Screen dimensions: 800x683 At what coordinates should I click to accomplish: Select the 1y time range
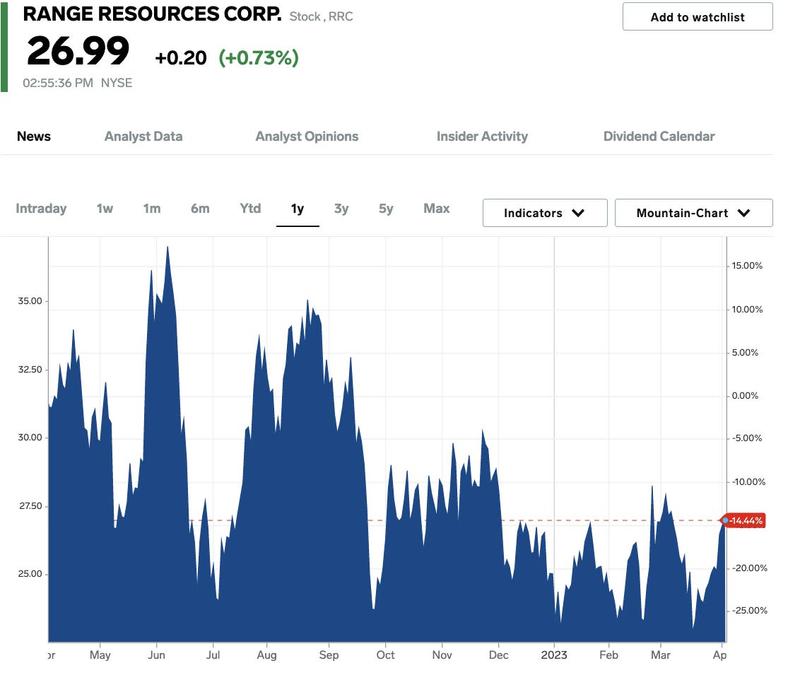(297, 209)
